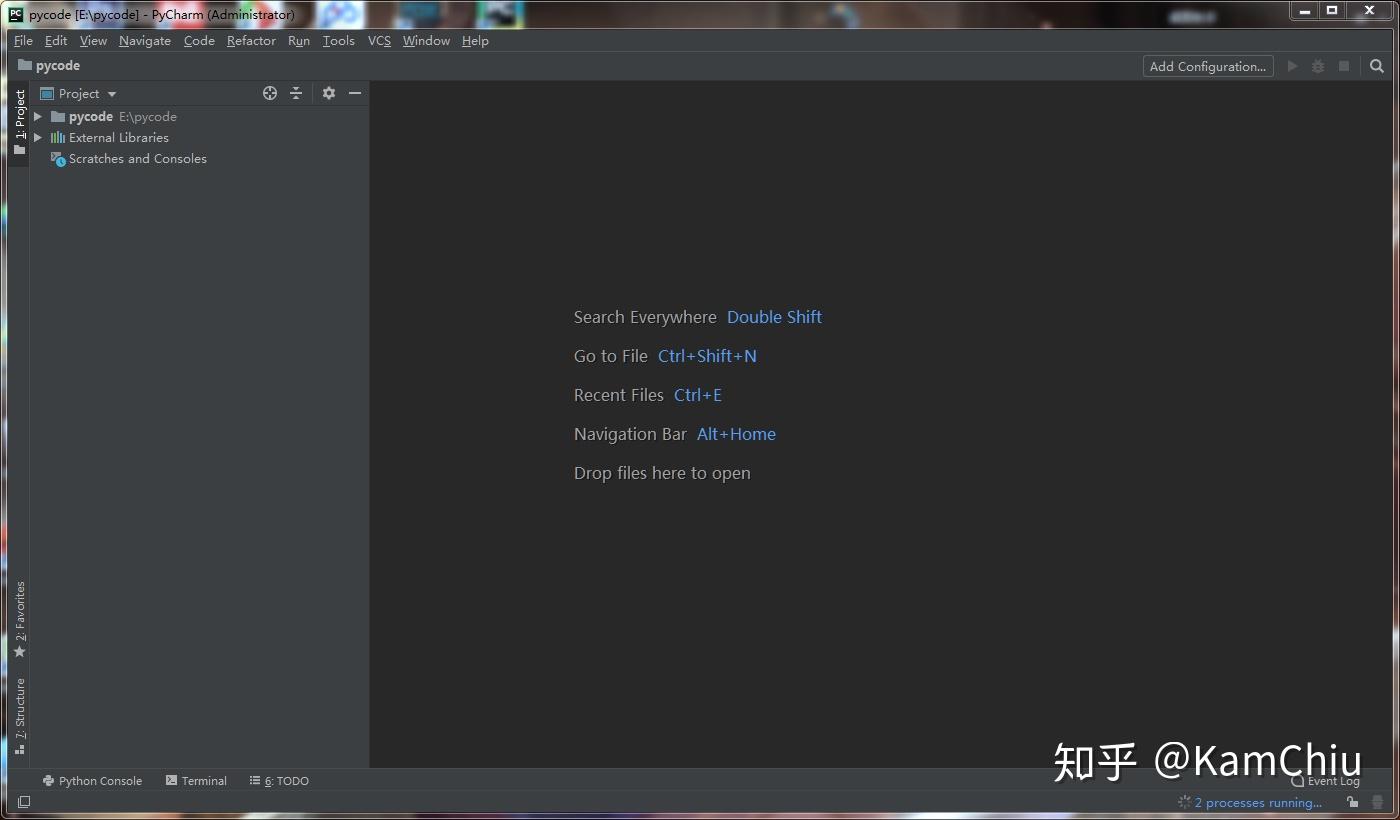Open the Project panel settings gear
This screenshot has height=820, width=1400.
tap(329, 93)
